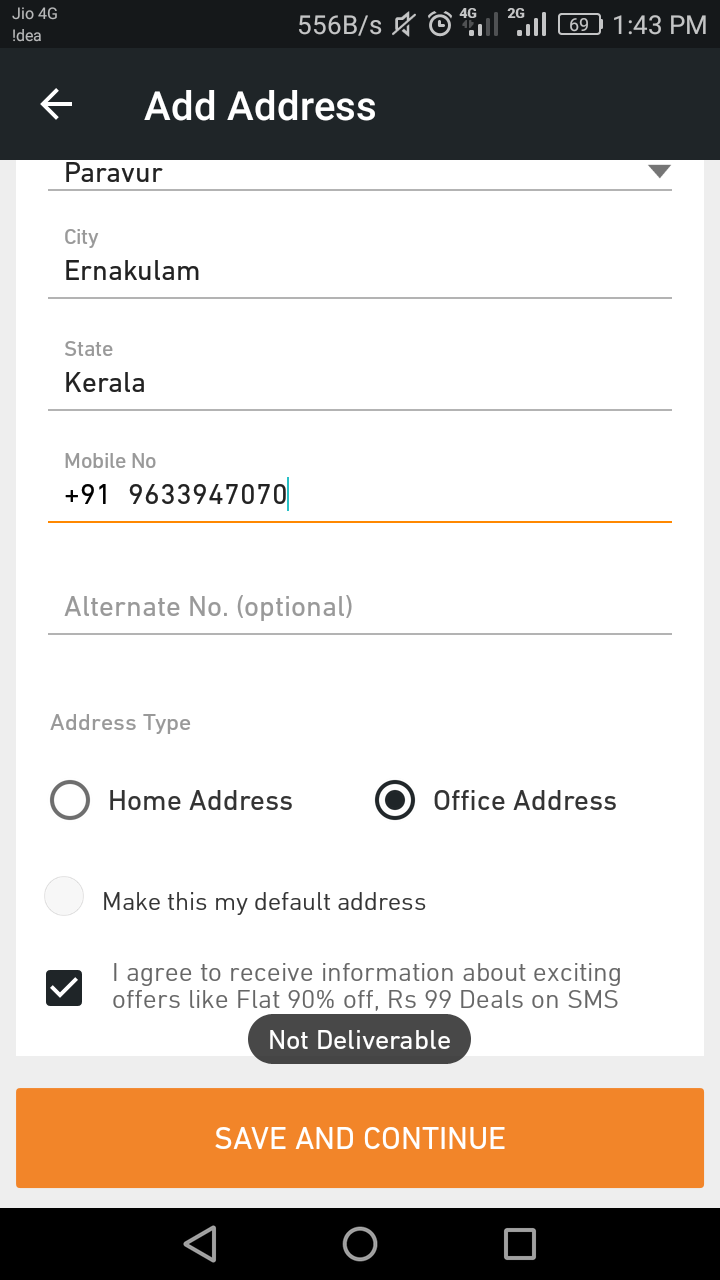Uncheck the SMS offers agreement checkbox
The width and height of the screenshot is (720, 1280).
click(64, 988)
